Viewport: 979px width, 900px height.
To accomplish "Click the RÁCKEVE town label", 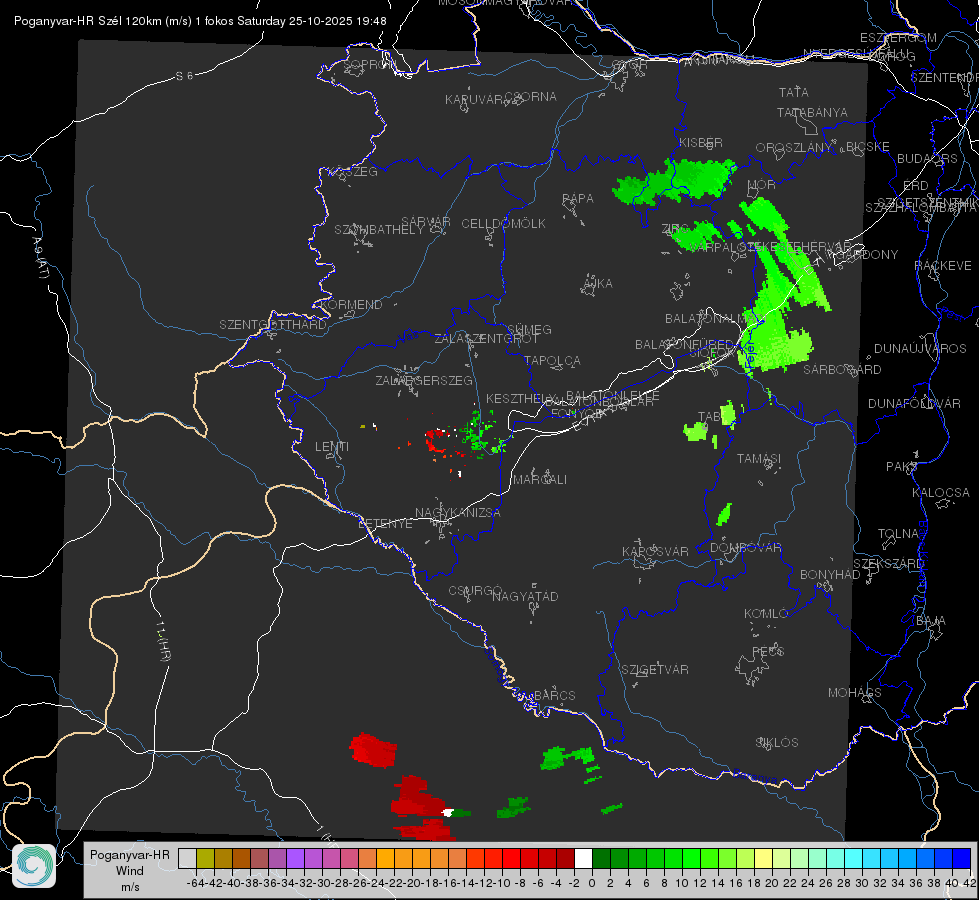I will point(943,266).
